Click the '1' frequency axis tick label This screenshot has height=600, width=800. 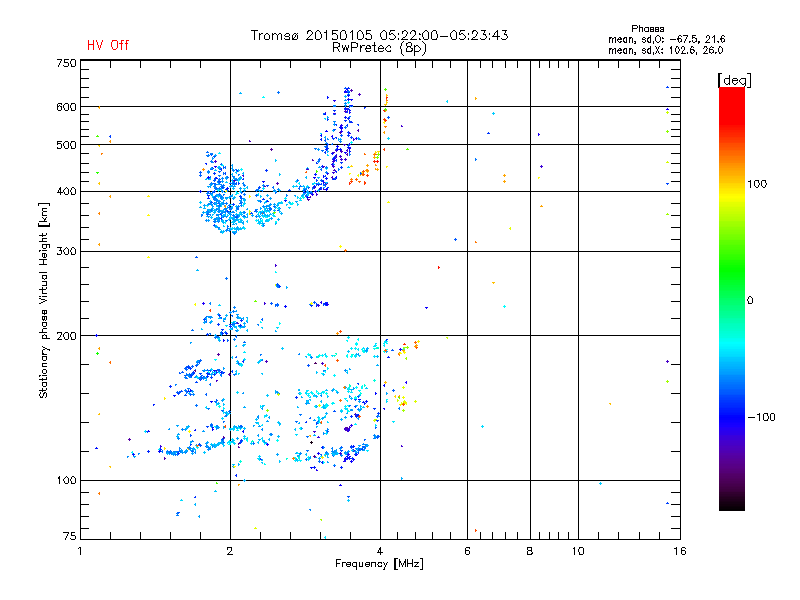80,551
